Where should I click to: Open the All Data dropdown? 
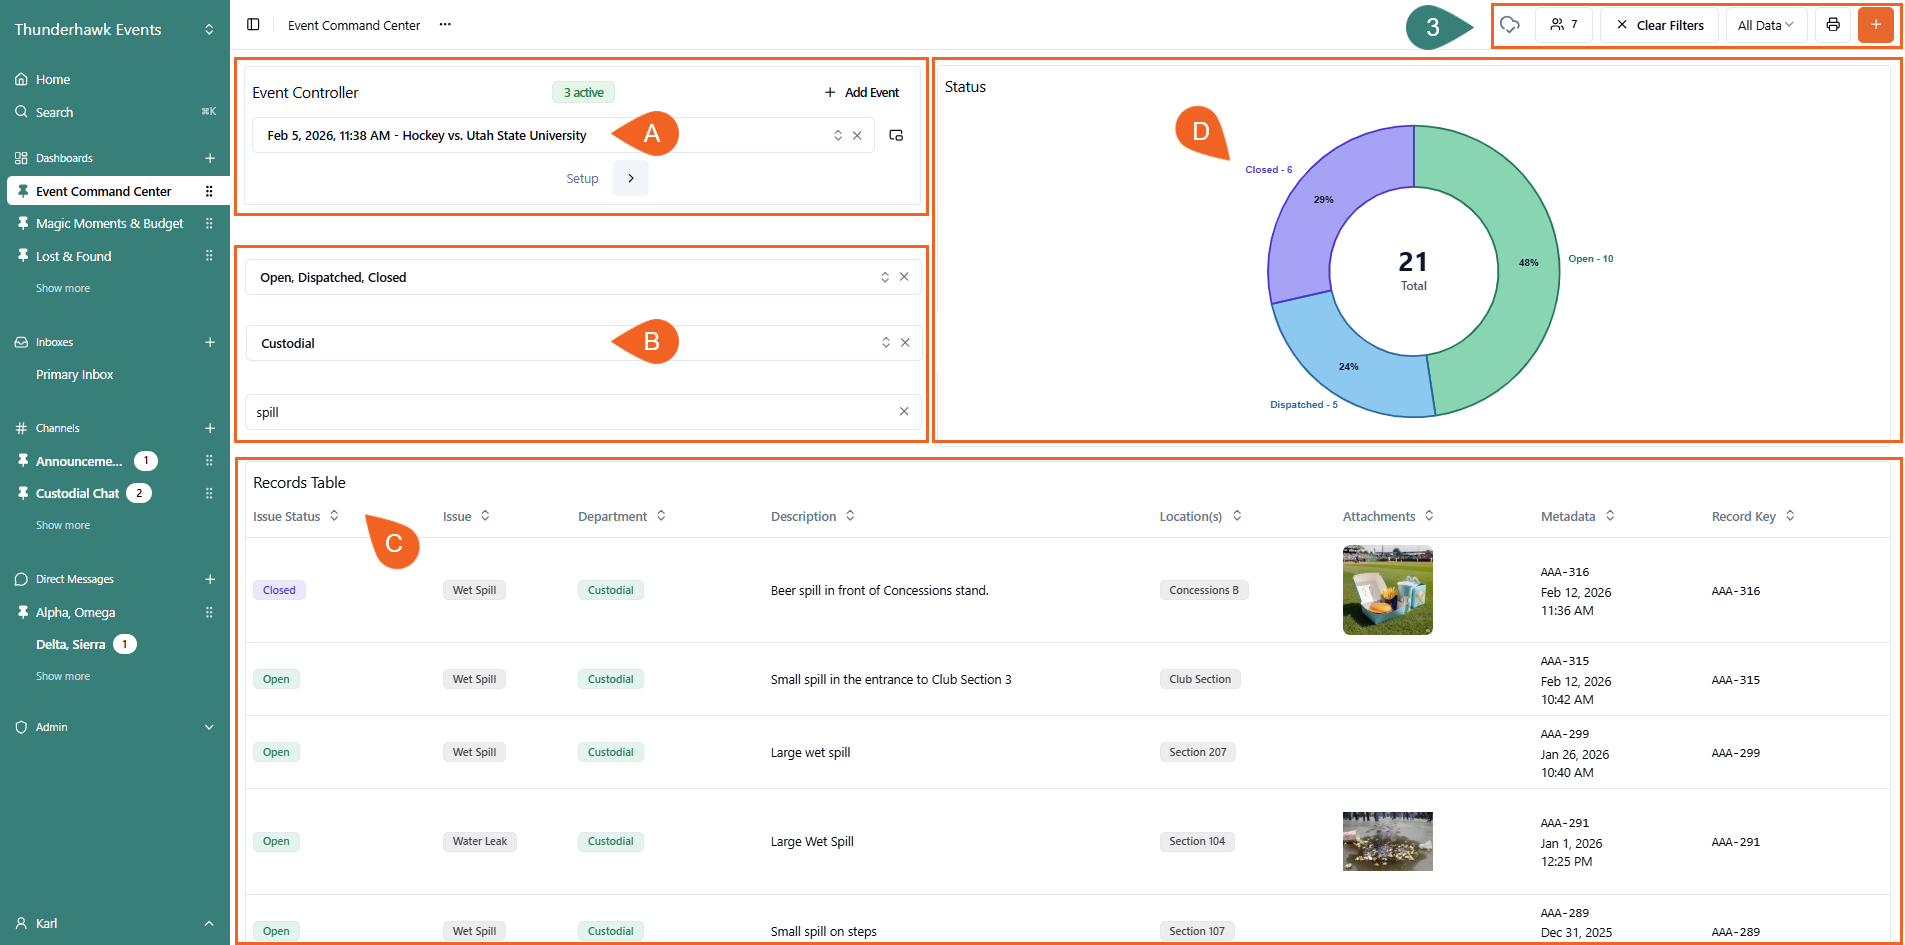[1765, 25]
